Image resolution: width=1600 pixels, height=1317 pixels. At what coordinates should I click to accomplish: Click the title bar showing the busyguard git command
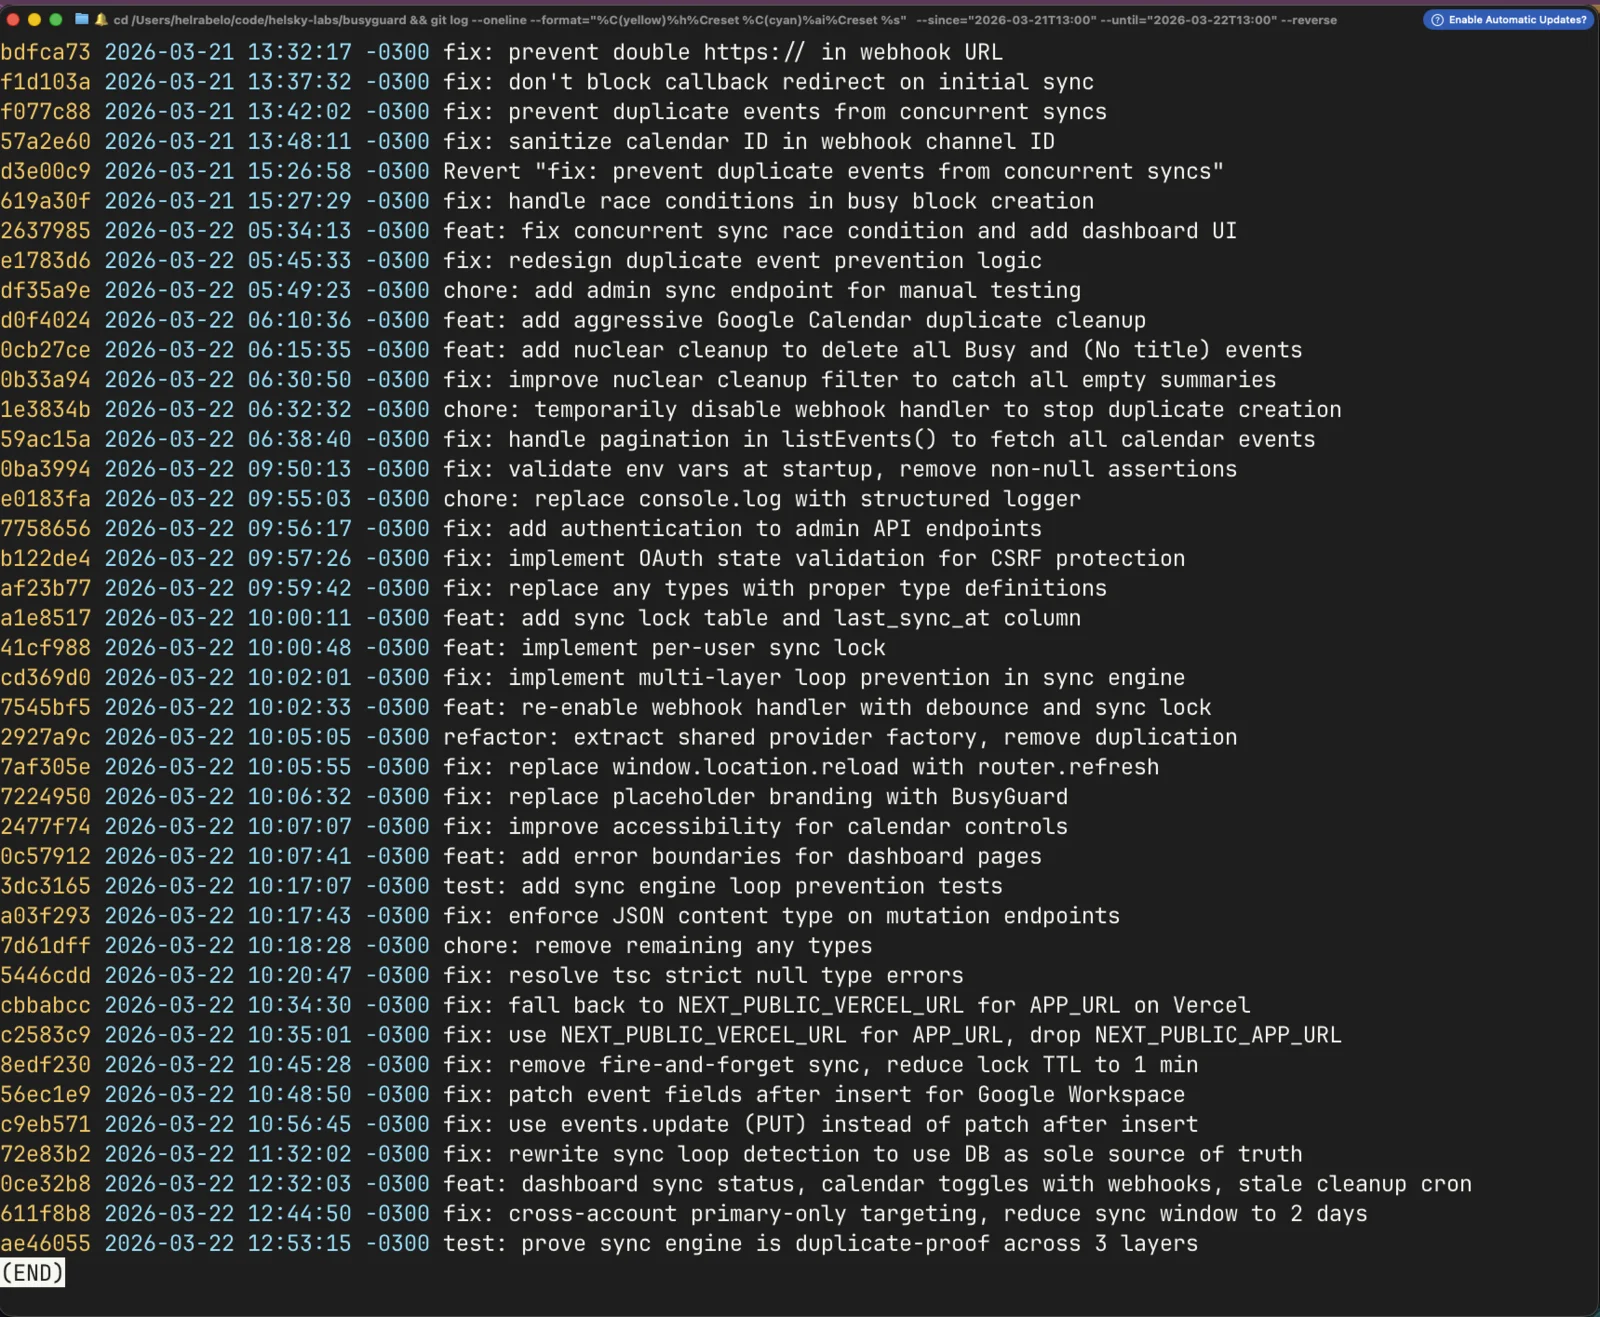pyautogui.click(x=700, y=19)
